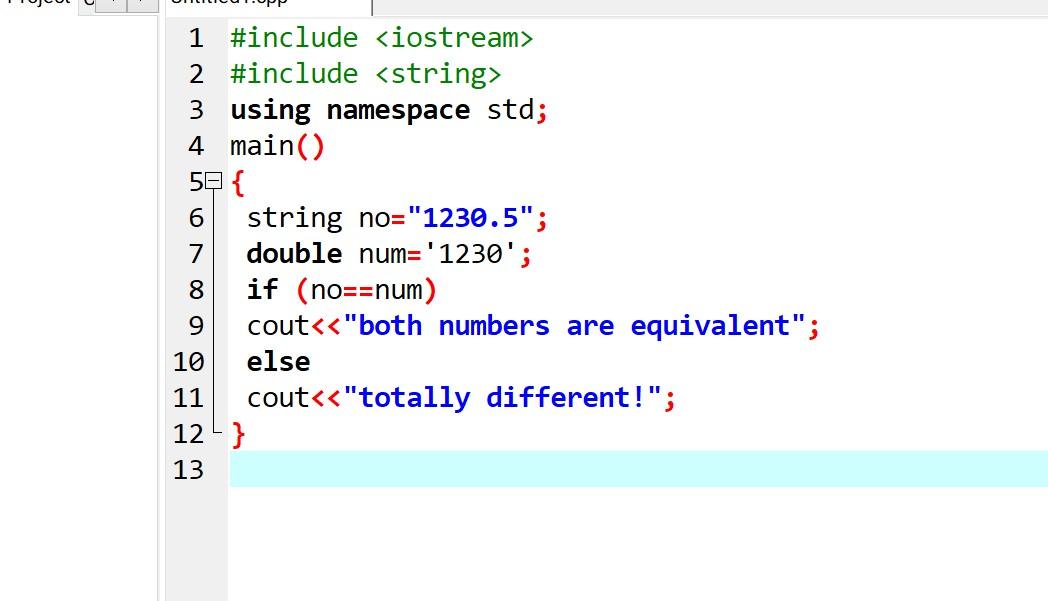Click line number 3 in the gutter
This screenshot has width=1048, height=601.
tap(196, 110)
